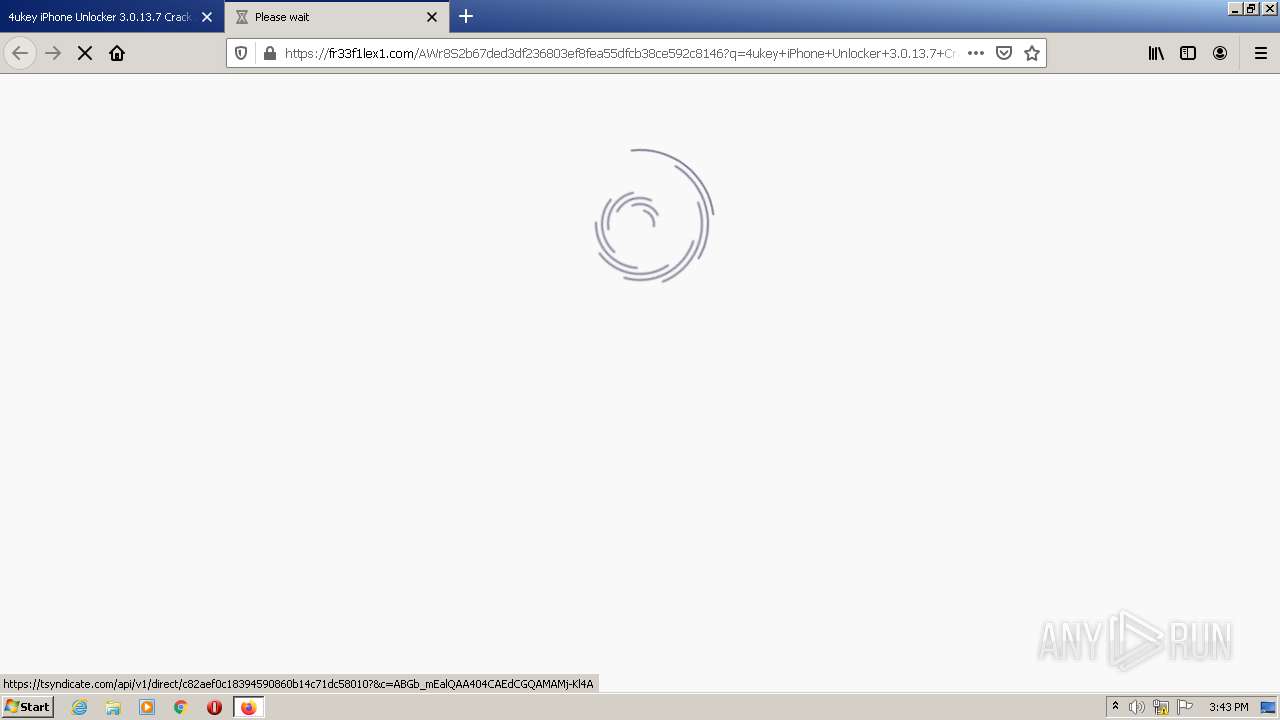1280x720 pixels.
Task: Select the Firefox taskbar button
Action: (249, 707)
